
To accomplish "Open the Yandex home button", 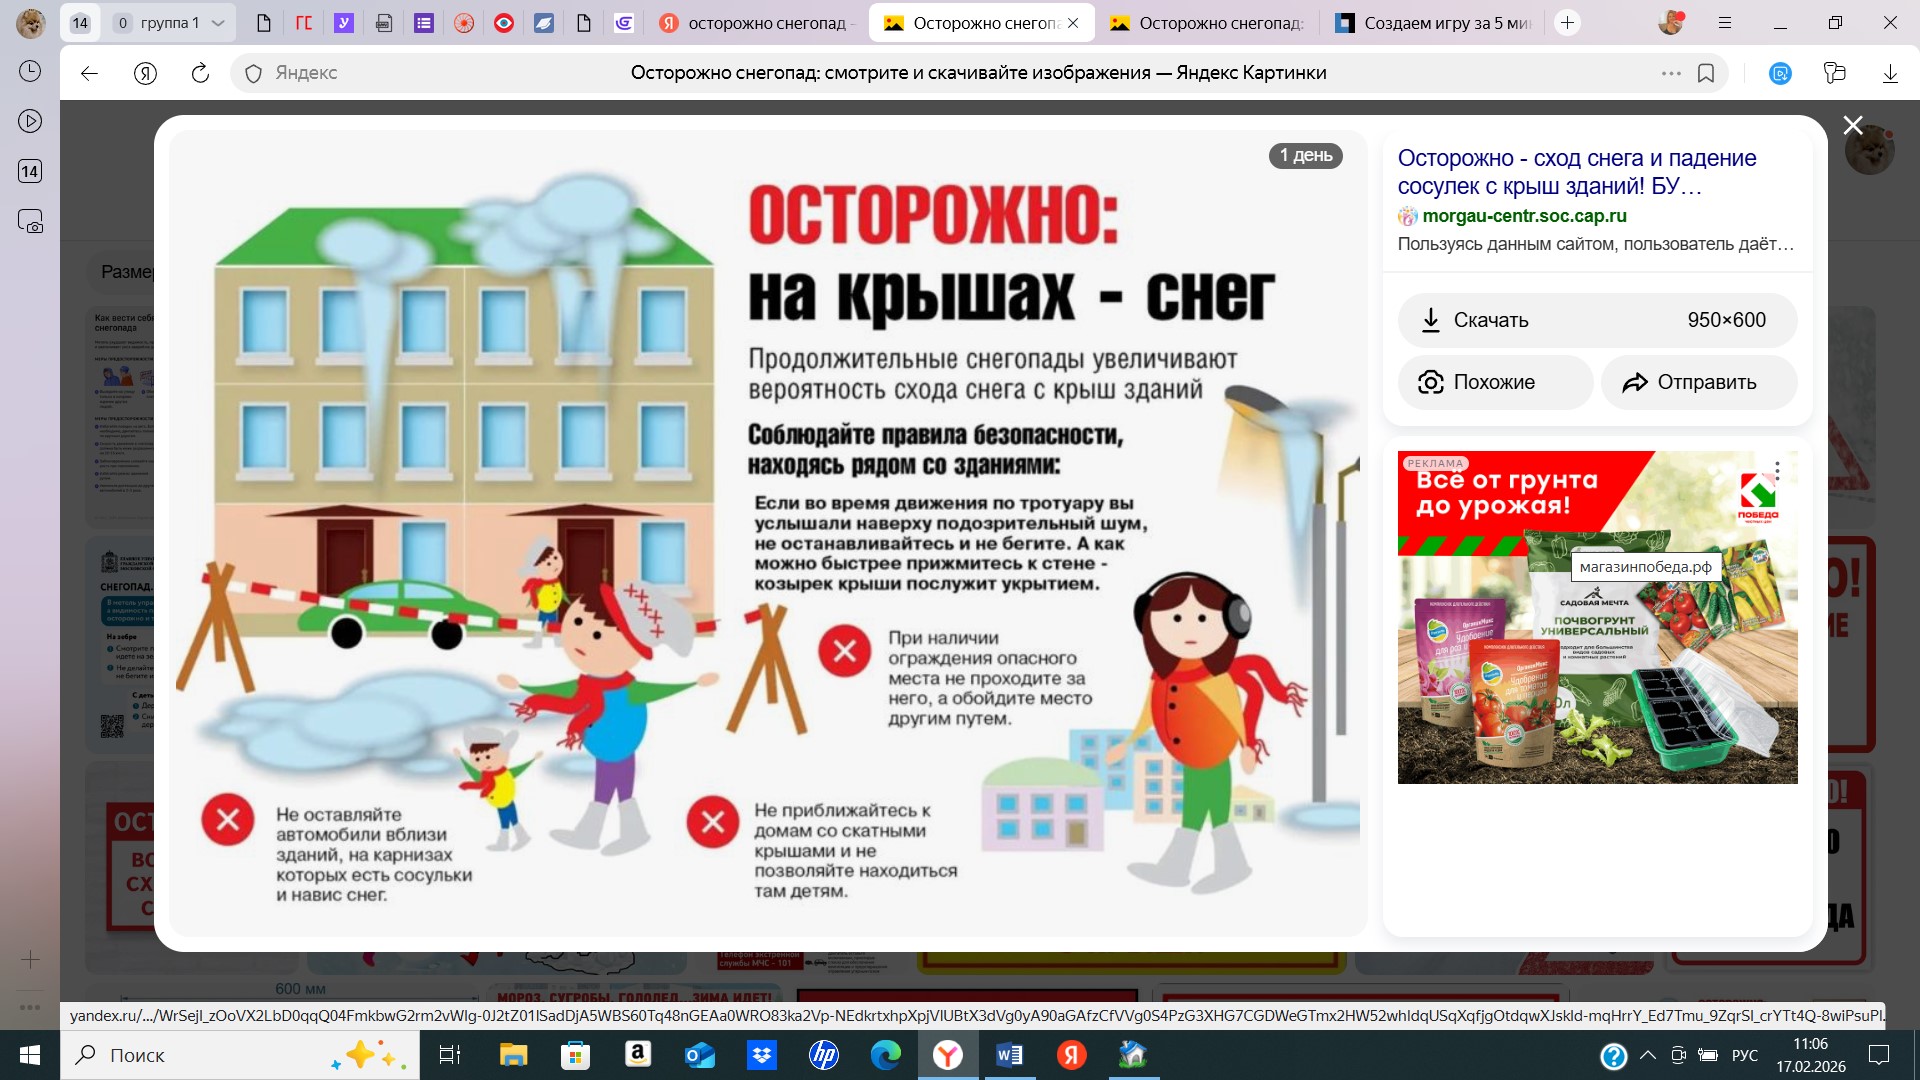I will (145, 73).
